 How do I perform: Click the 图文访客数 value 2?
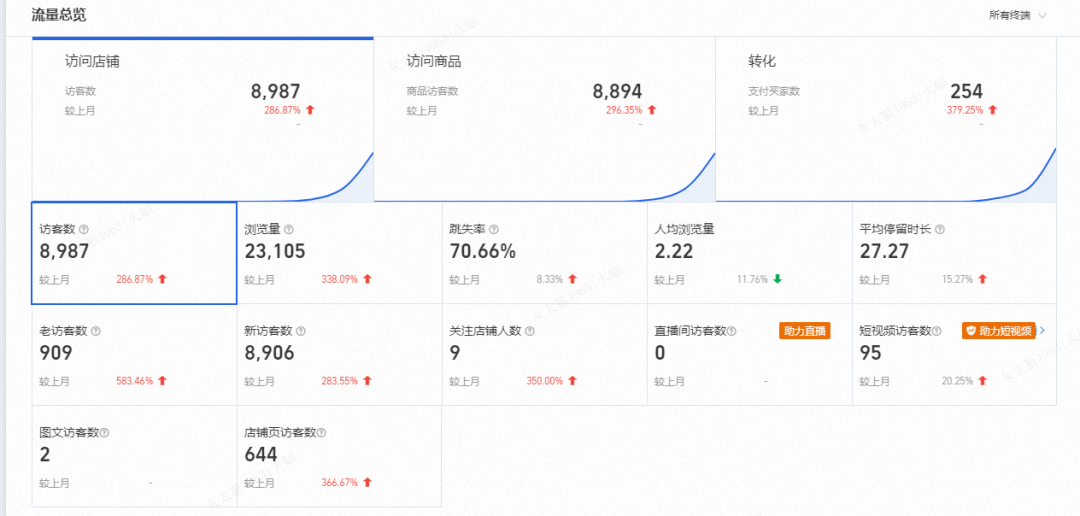[44, 455]
